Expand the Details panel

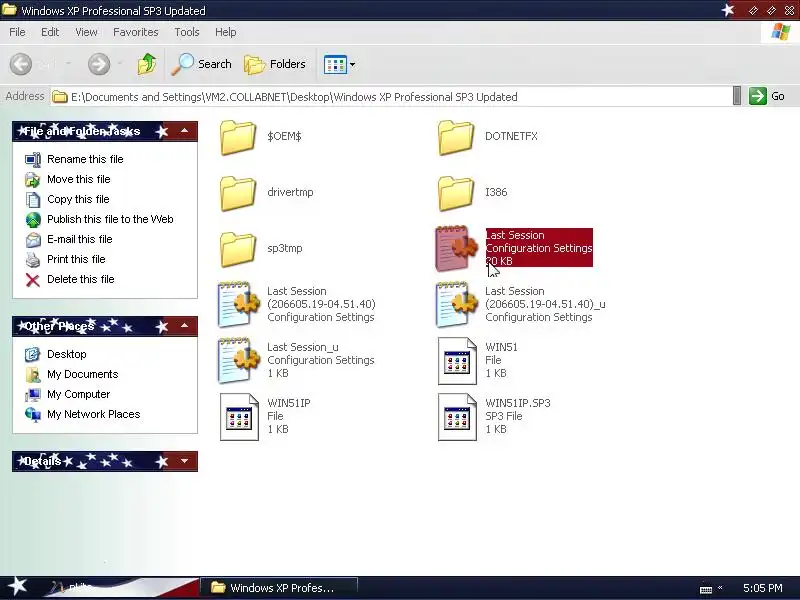click(185, 461)
